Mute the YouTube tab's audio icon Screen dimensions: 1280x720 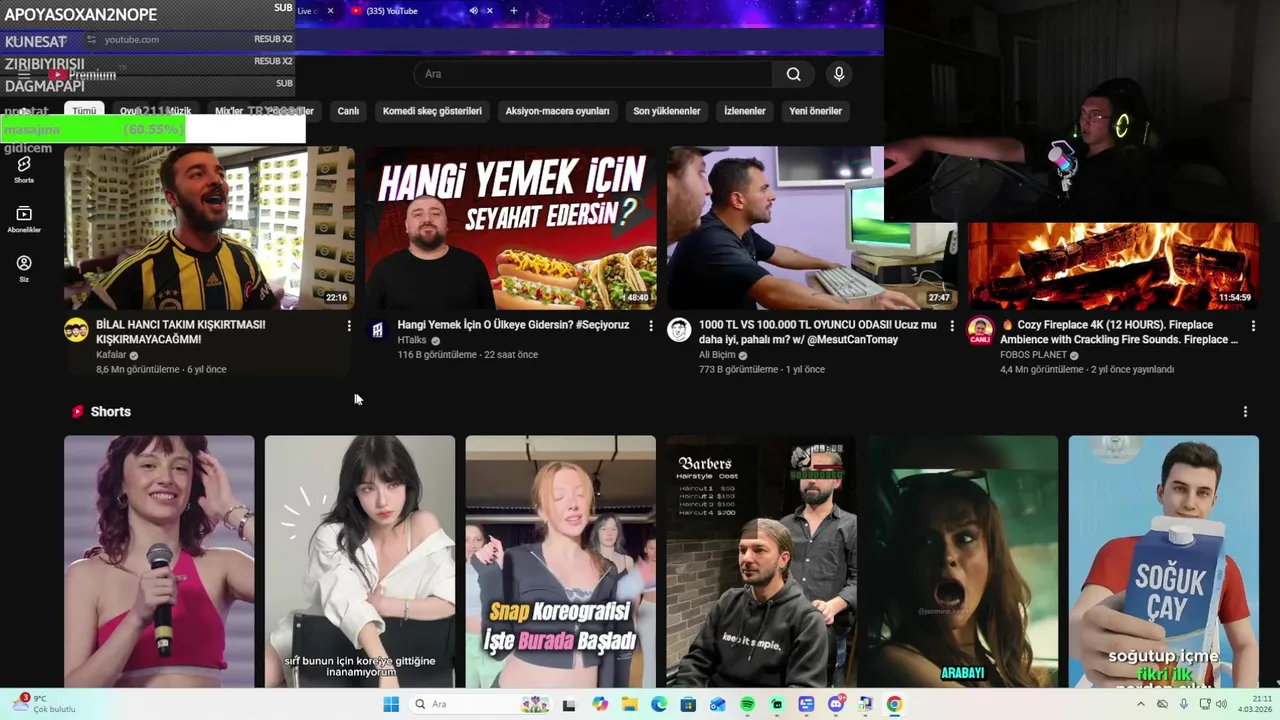tap(473, 11)
